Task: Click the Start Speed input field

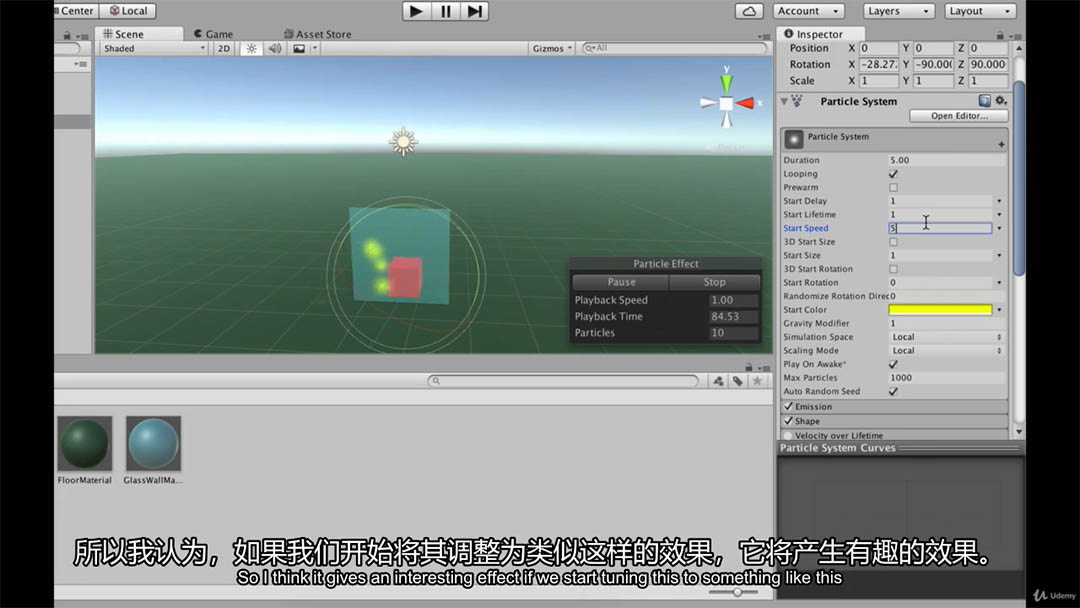Action: (x=940, y=228)
